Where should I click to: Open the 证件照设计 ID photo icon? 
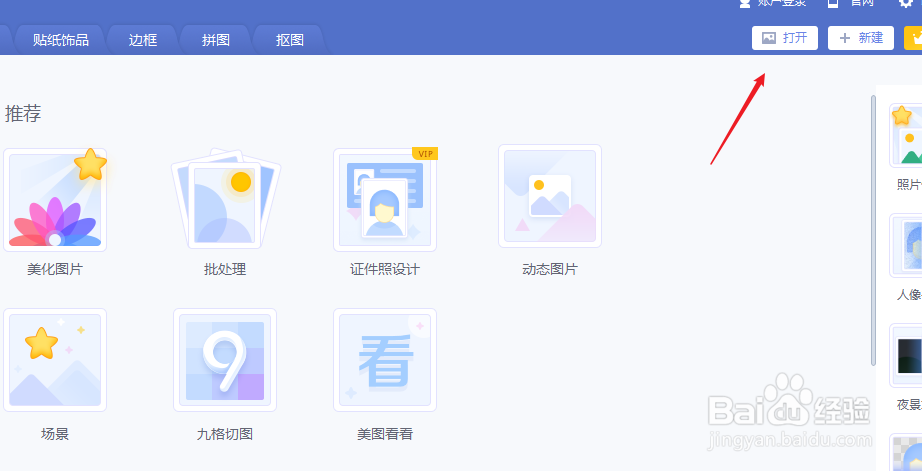click(385, 200)
